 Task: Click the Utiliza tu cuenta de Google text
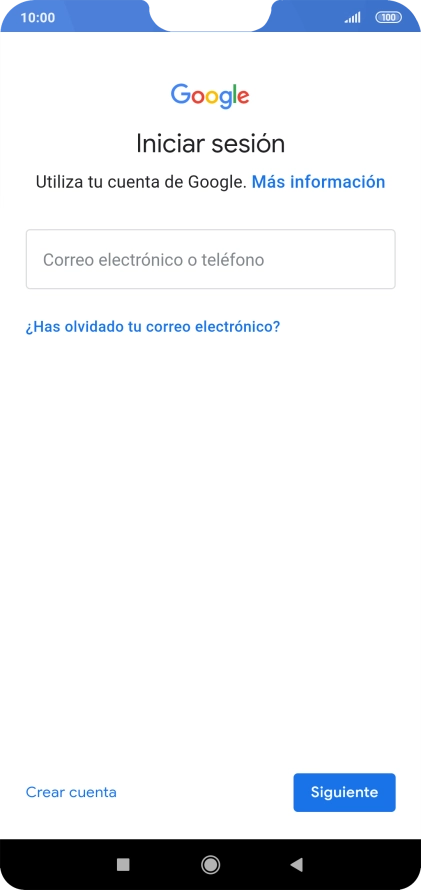pyautogui.click(x=141, y=182)
